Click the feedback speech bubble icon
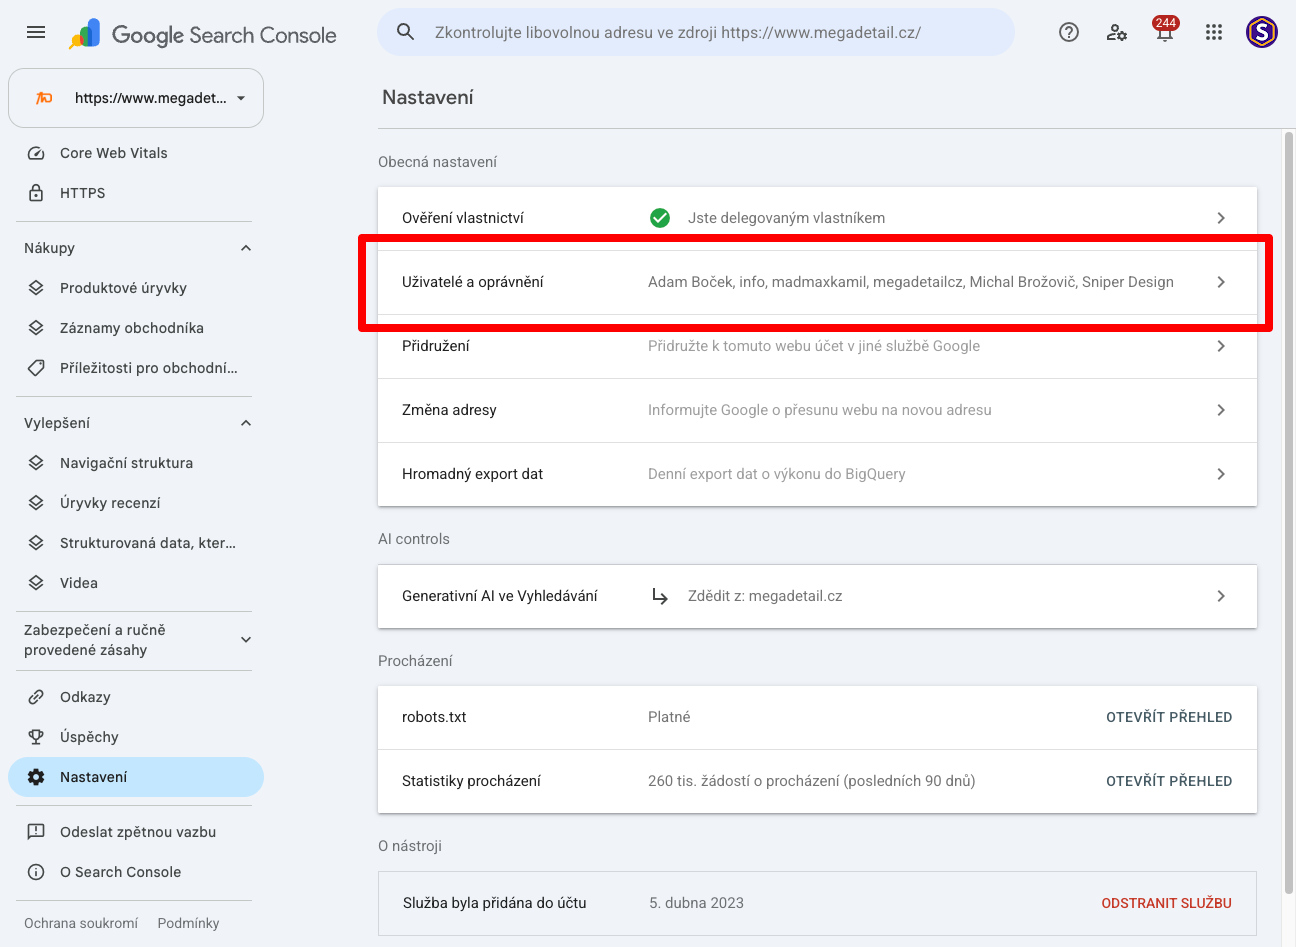The height and width of the screenshot is (947, 1296). coord(36,832)
